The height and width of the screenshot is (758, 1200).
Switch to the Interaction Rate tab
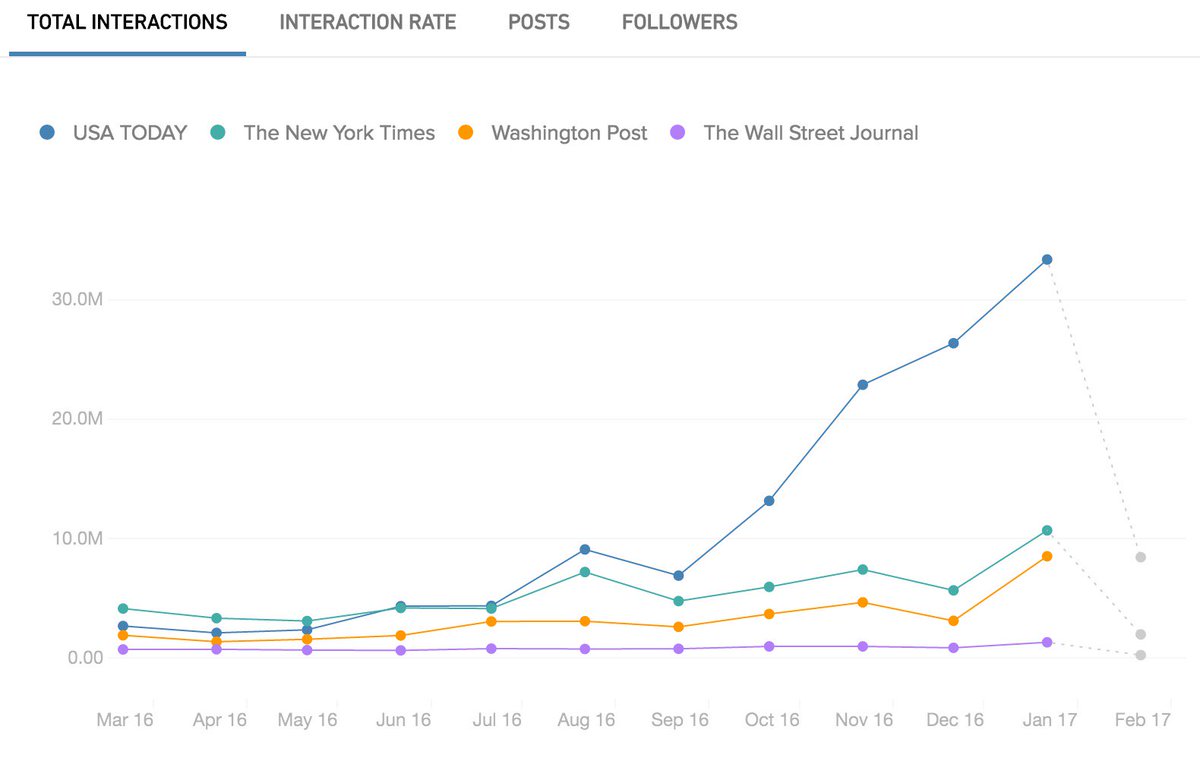click(x=367, y=22)
